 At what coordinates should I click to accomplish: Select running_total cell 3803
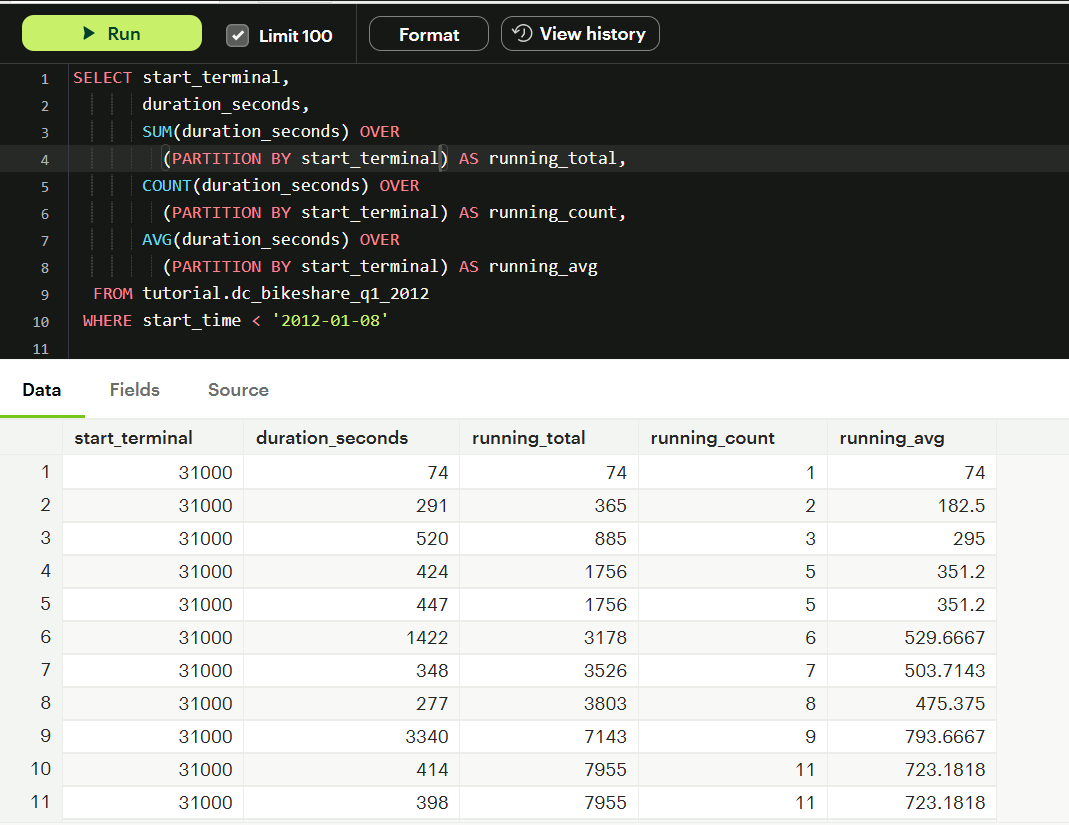click(549, 704)
